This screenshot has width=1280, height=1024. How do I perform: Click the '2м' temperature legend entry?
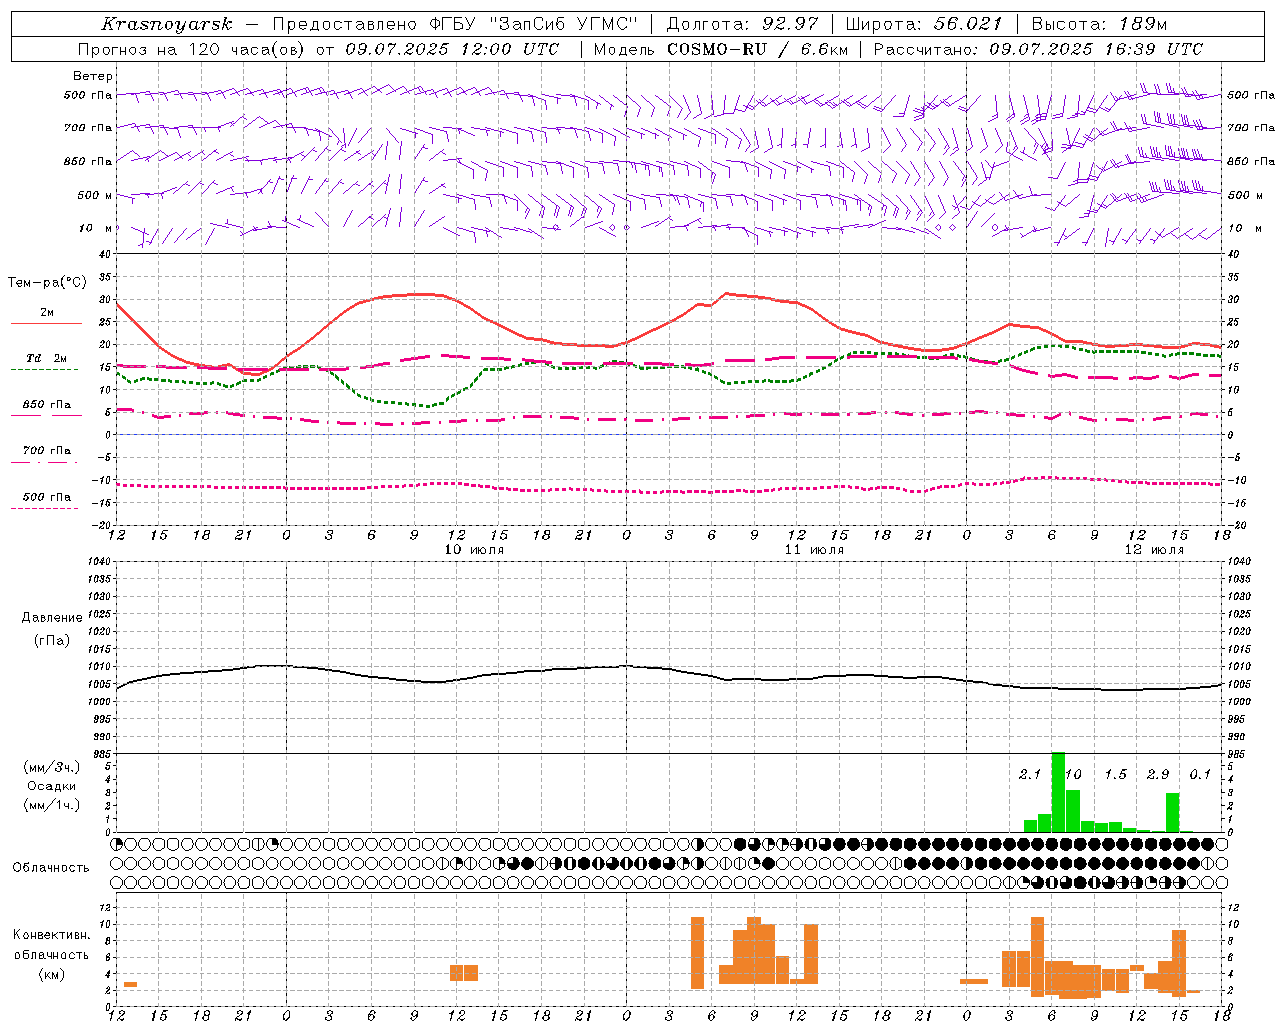click(47, 312)
